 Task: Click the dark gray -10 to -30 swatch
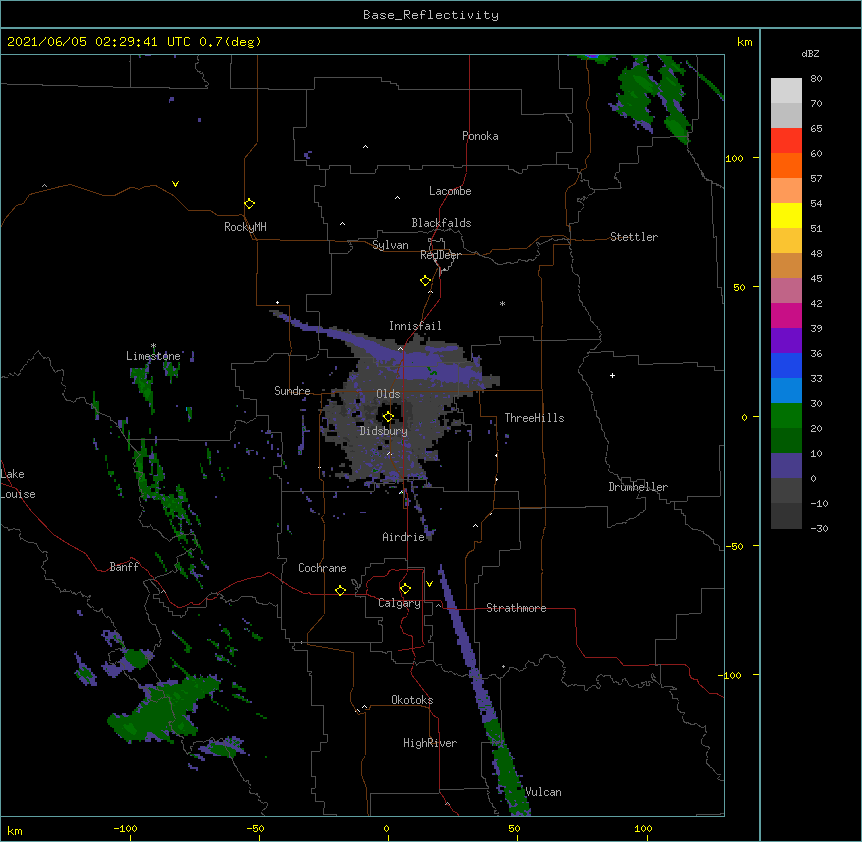click(786, 516)
